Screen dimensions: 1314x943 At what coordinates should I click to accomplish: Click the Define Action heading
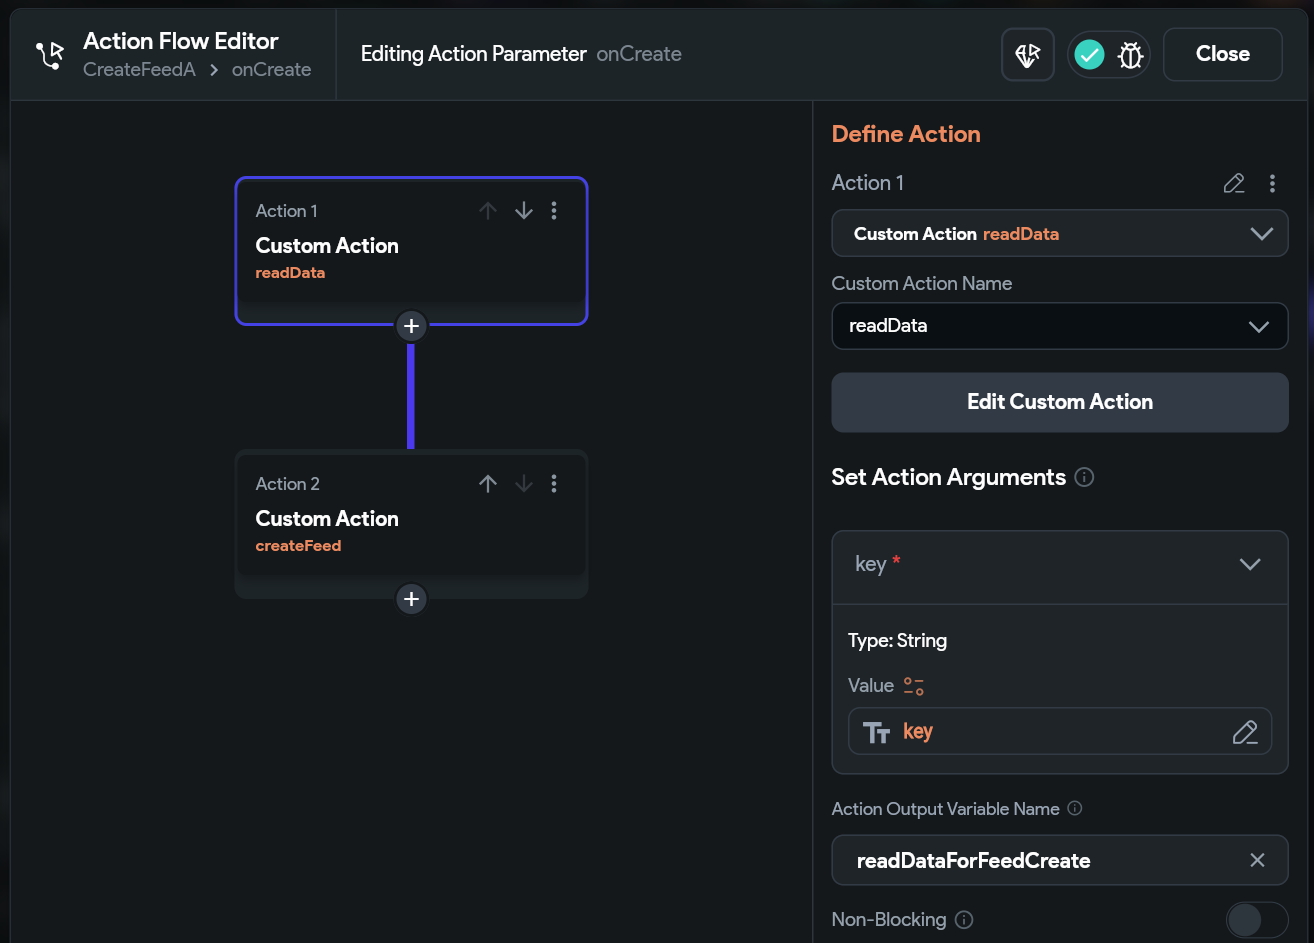point(906,134)
